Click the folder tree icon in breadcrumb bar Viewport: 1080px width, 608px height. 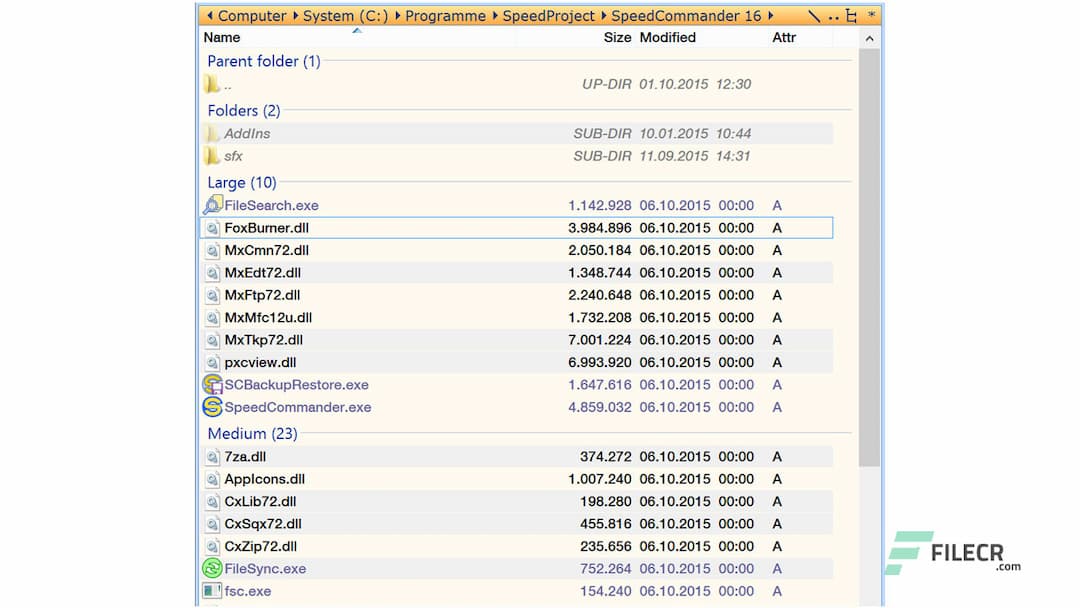pyautogui.click(x=851, y=16)
